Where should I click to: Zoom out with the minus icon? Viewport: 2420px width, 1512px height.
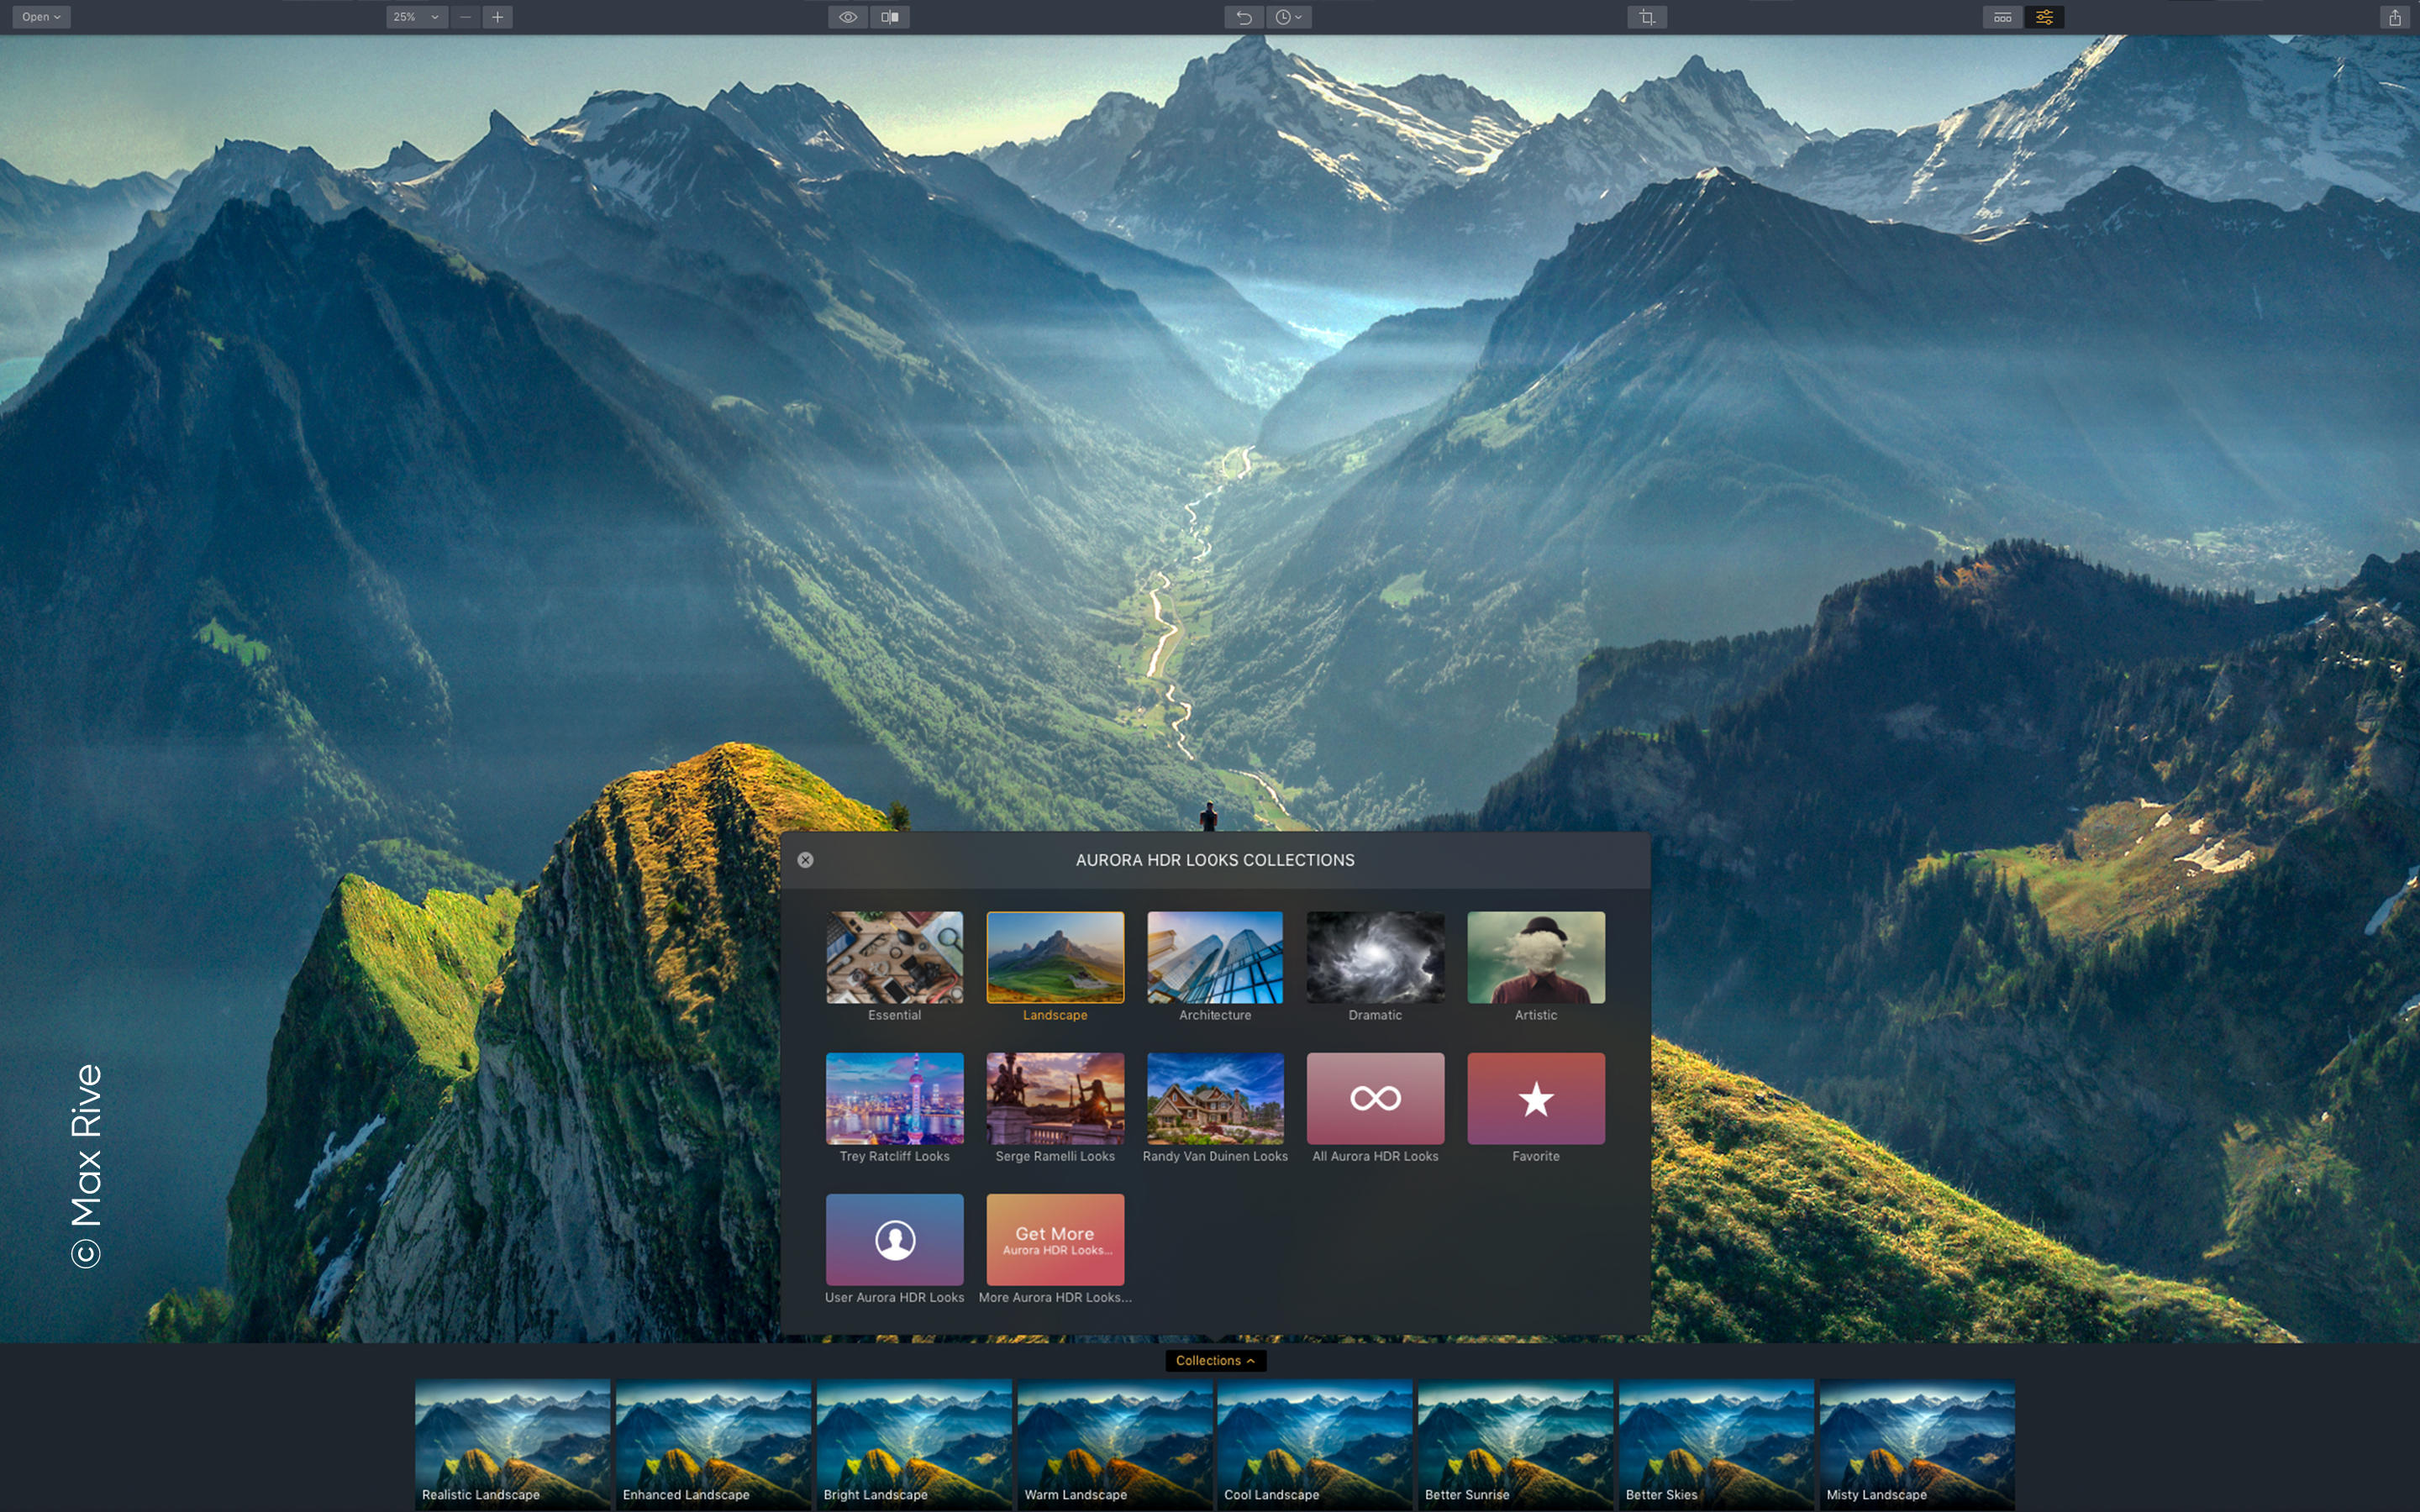coord(465,17)
